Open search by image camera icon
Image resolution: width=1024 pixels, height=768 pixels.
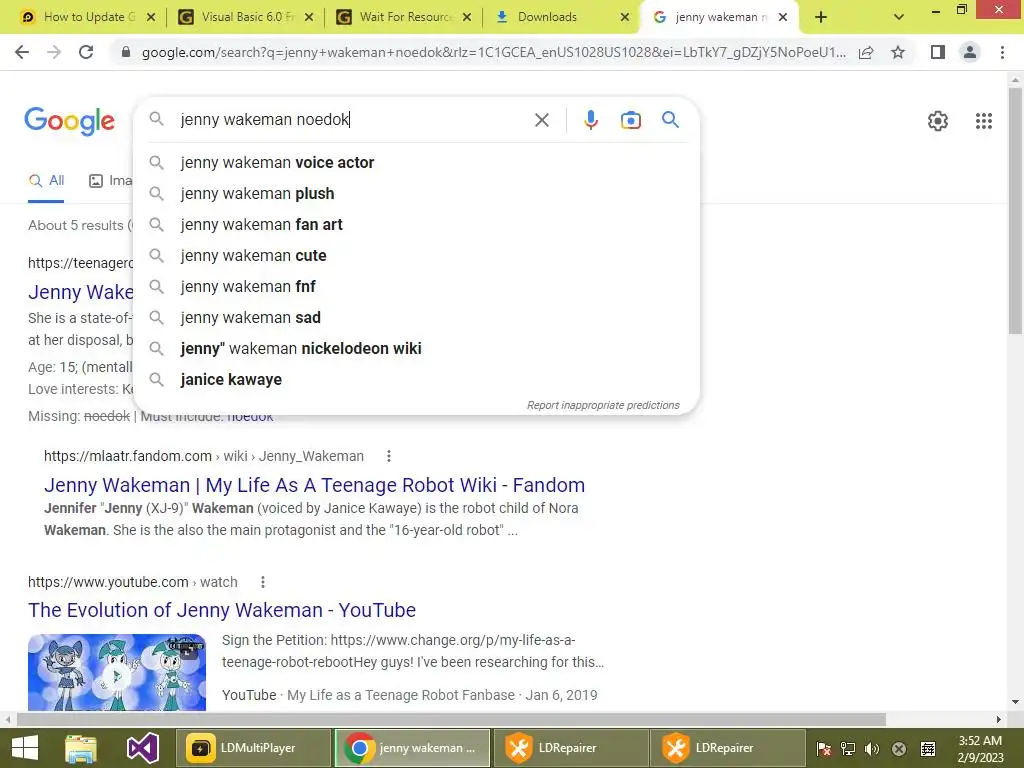[x=630, y=120]
